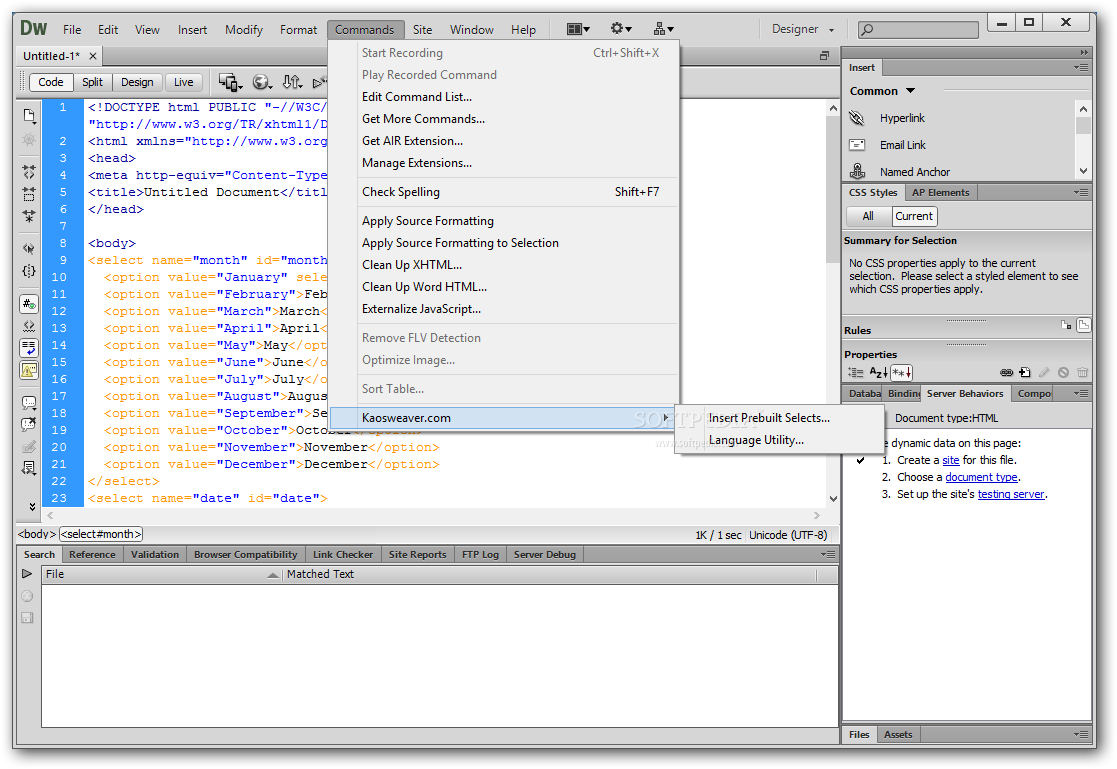Open the Preview in Browser globe icon
Image resolution: width=1117 pixels, height=769 pixels.
262,82
